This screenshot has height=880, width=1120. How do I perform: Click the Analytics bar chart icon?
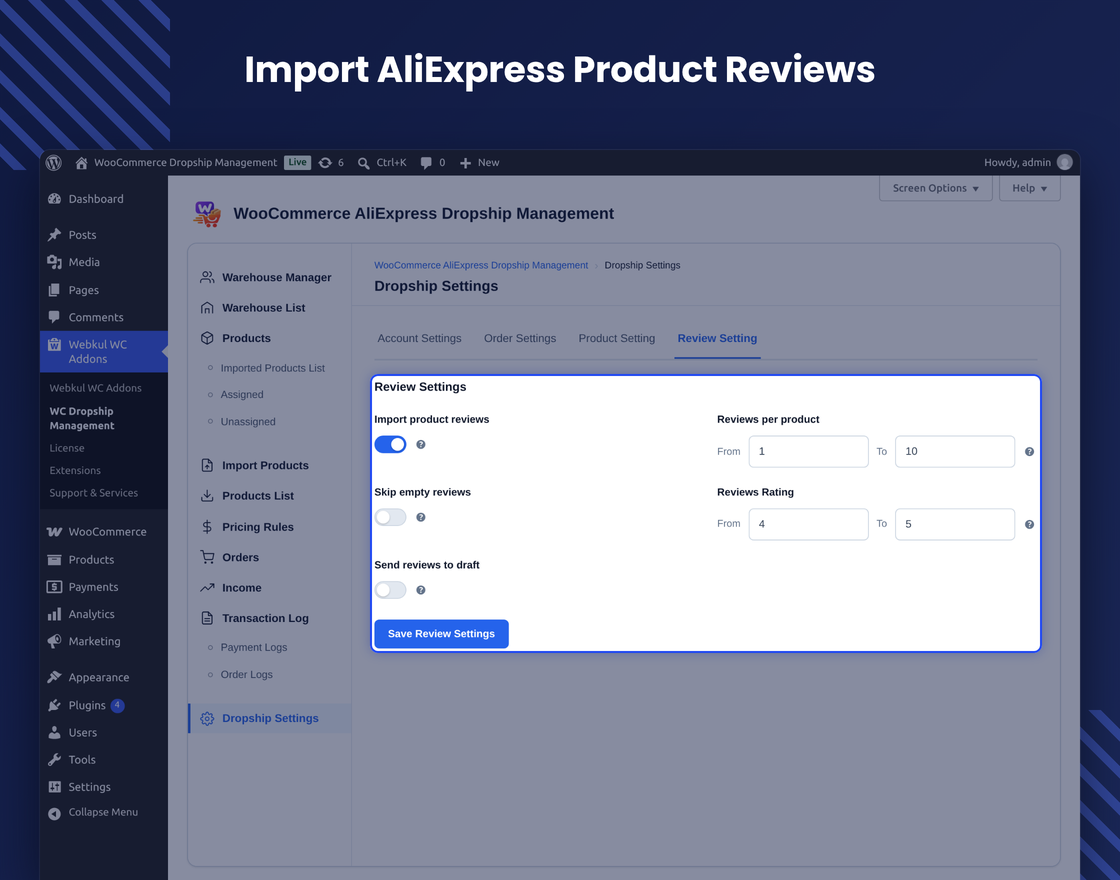click(54, 614)
